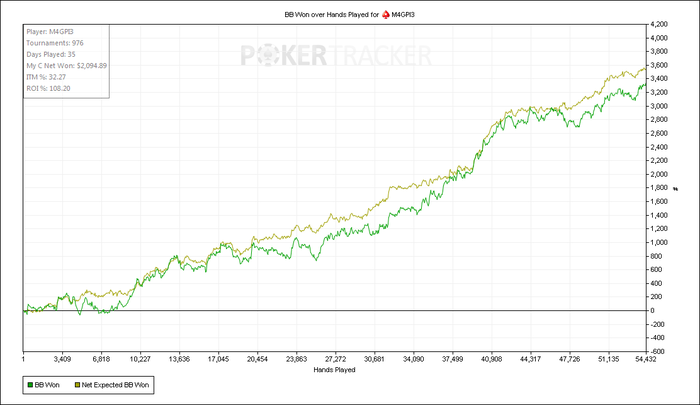This screenshot has height=405, width=700.
Task: Click the chart title BB Won over Hands Played
Action: click(x=332, y=15)
